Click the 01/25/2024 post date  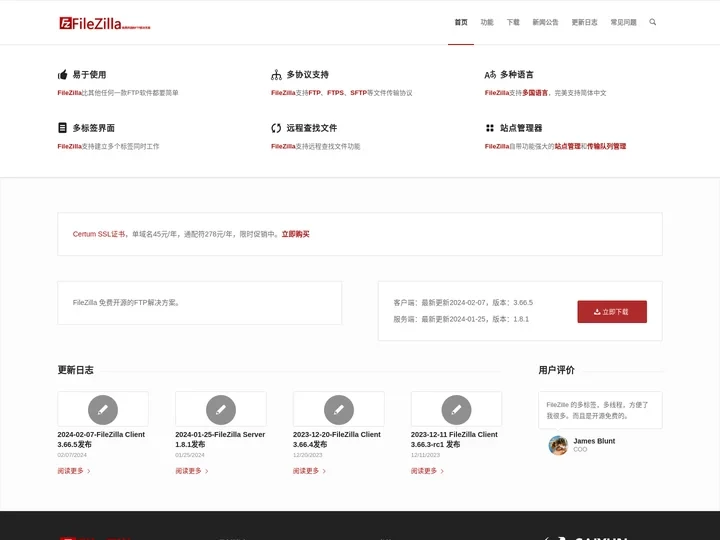click(190, 455)
